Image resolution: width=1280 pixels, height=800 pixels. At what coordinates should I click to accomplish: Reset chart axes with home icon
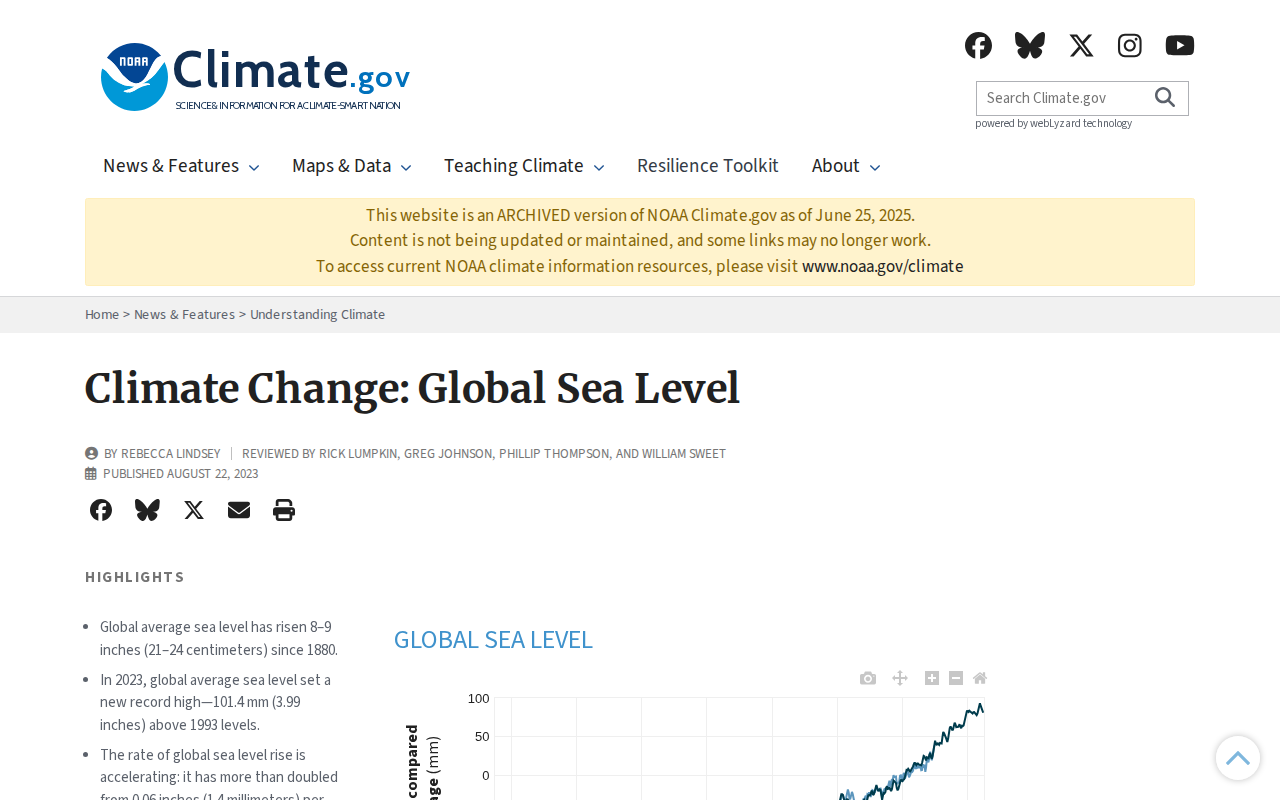(980, 678)
